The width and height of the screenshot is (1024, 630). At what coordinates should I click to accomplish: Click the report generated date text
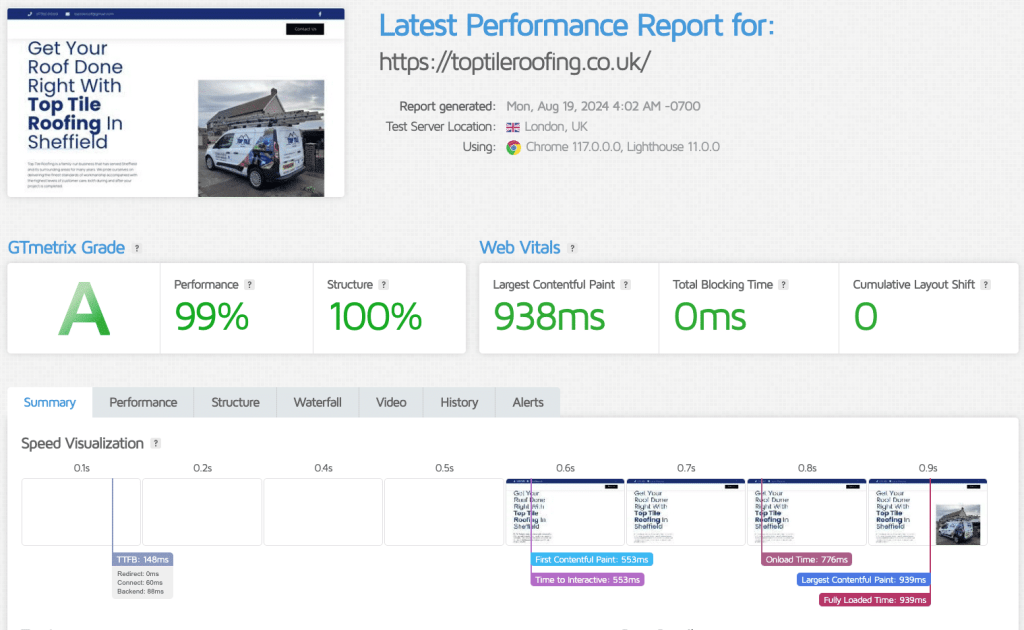(x=603, y=106)
